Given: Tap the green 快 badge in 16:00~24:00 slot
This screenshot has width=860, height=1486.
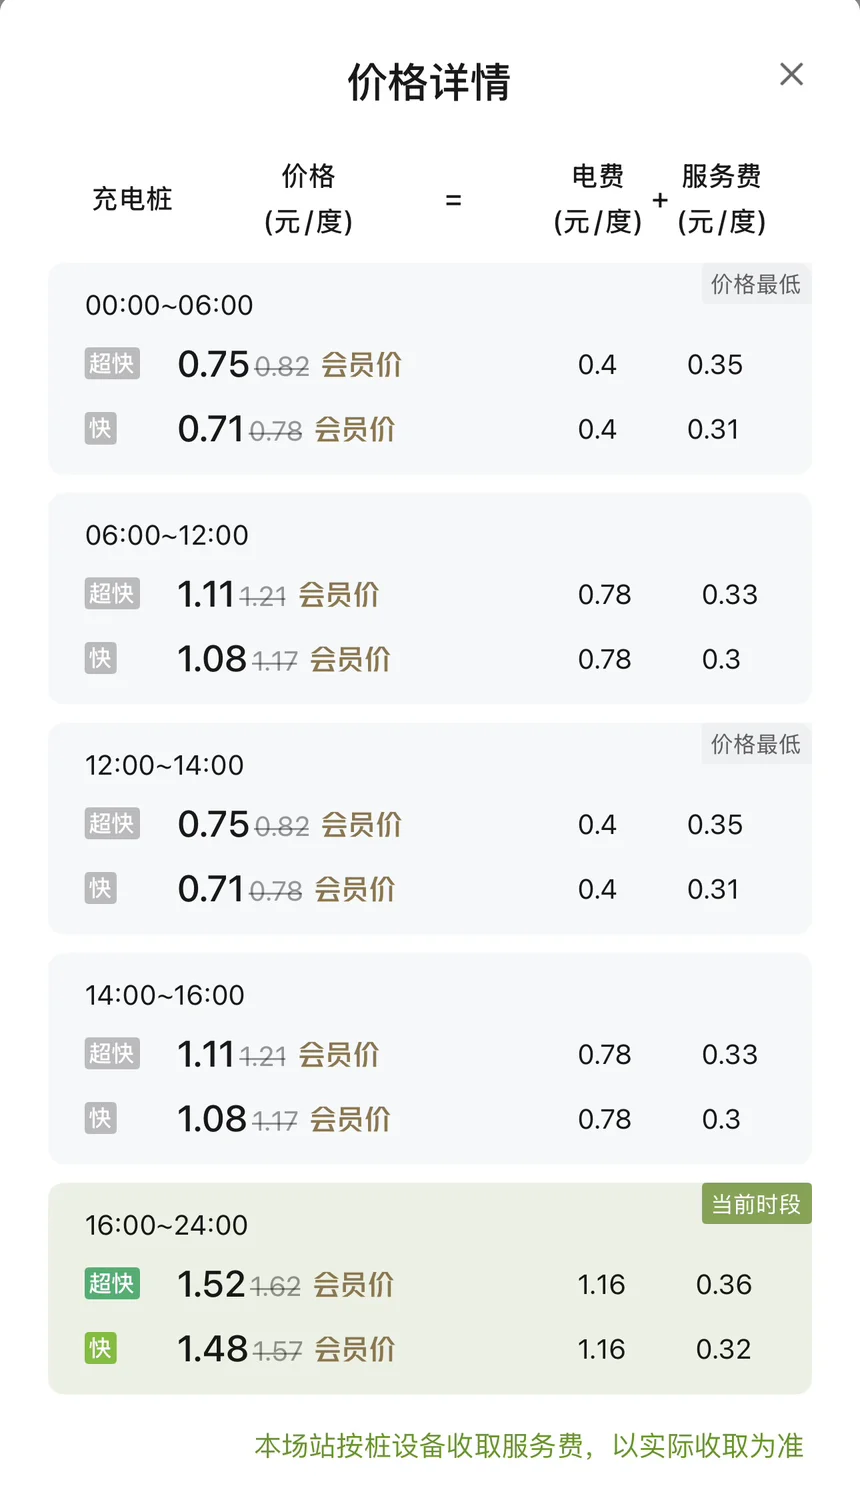Looking at the screenshot, I should pos(100,1349).
